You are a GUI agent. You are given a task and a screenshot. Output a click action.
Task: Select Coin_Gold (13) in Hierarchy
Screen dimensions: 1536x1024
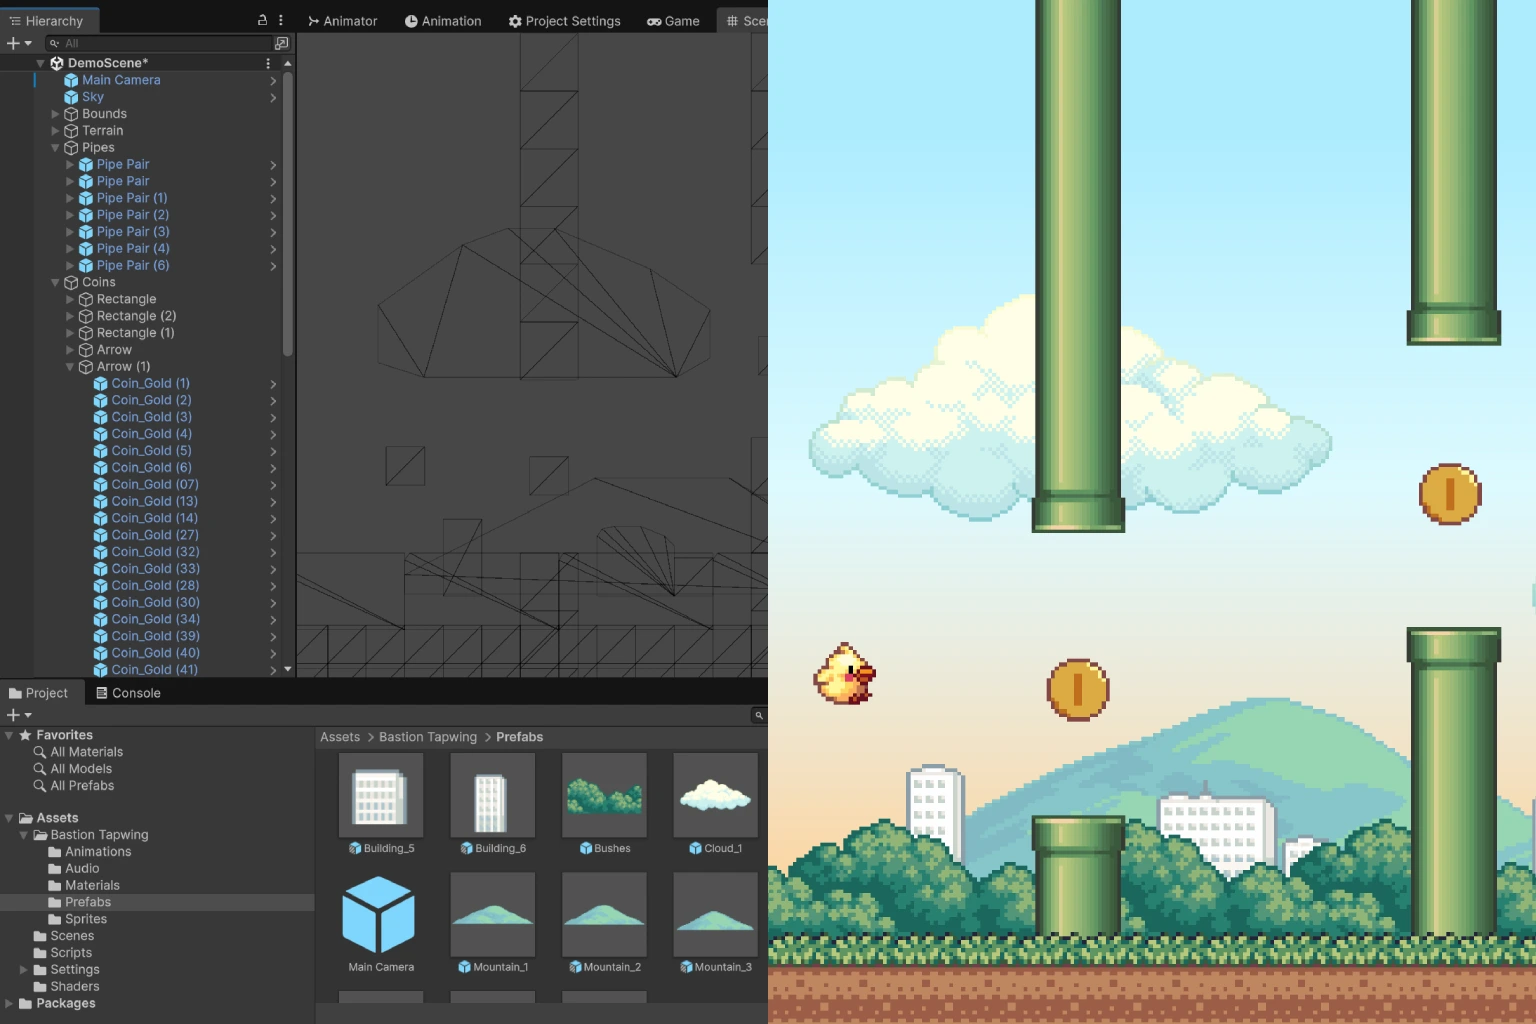[155, 501]
